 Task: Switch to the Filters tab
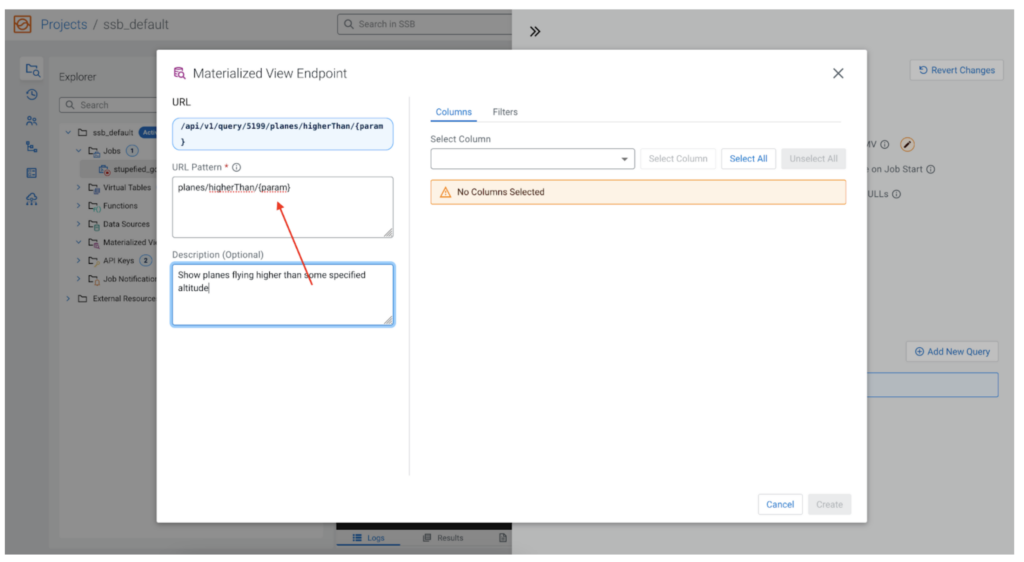[x=505, y=112]
